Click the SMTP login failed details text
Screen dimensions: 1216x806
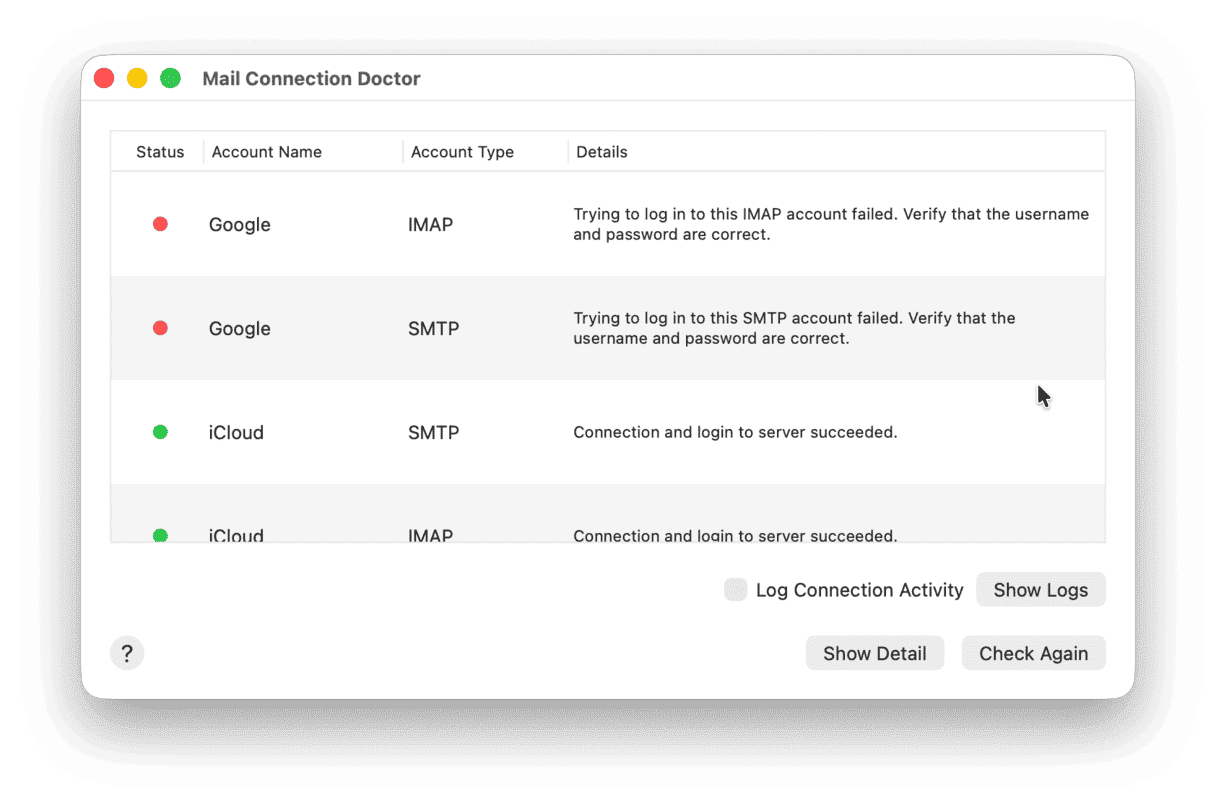(x=794, y=329)
